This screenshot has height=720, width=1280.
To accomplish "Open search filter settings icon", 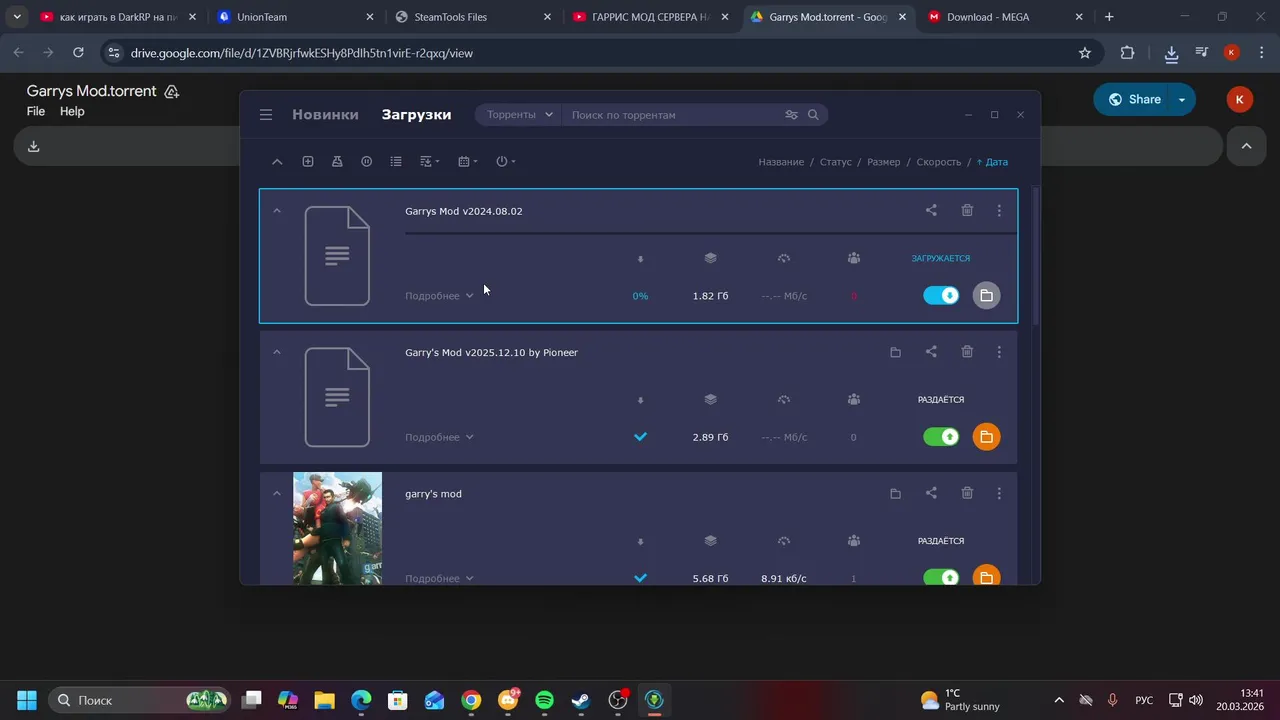I will point(791,115).
